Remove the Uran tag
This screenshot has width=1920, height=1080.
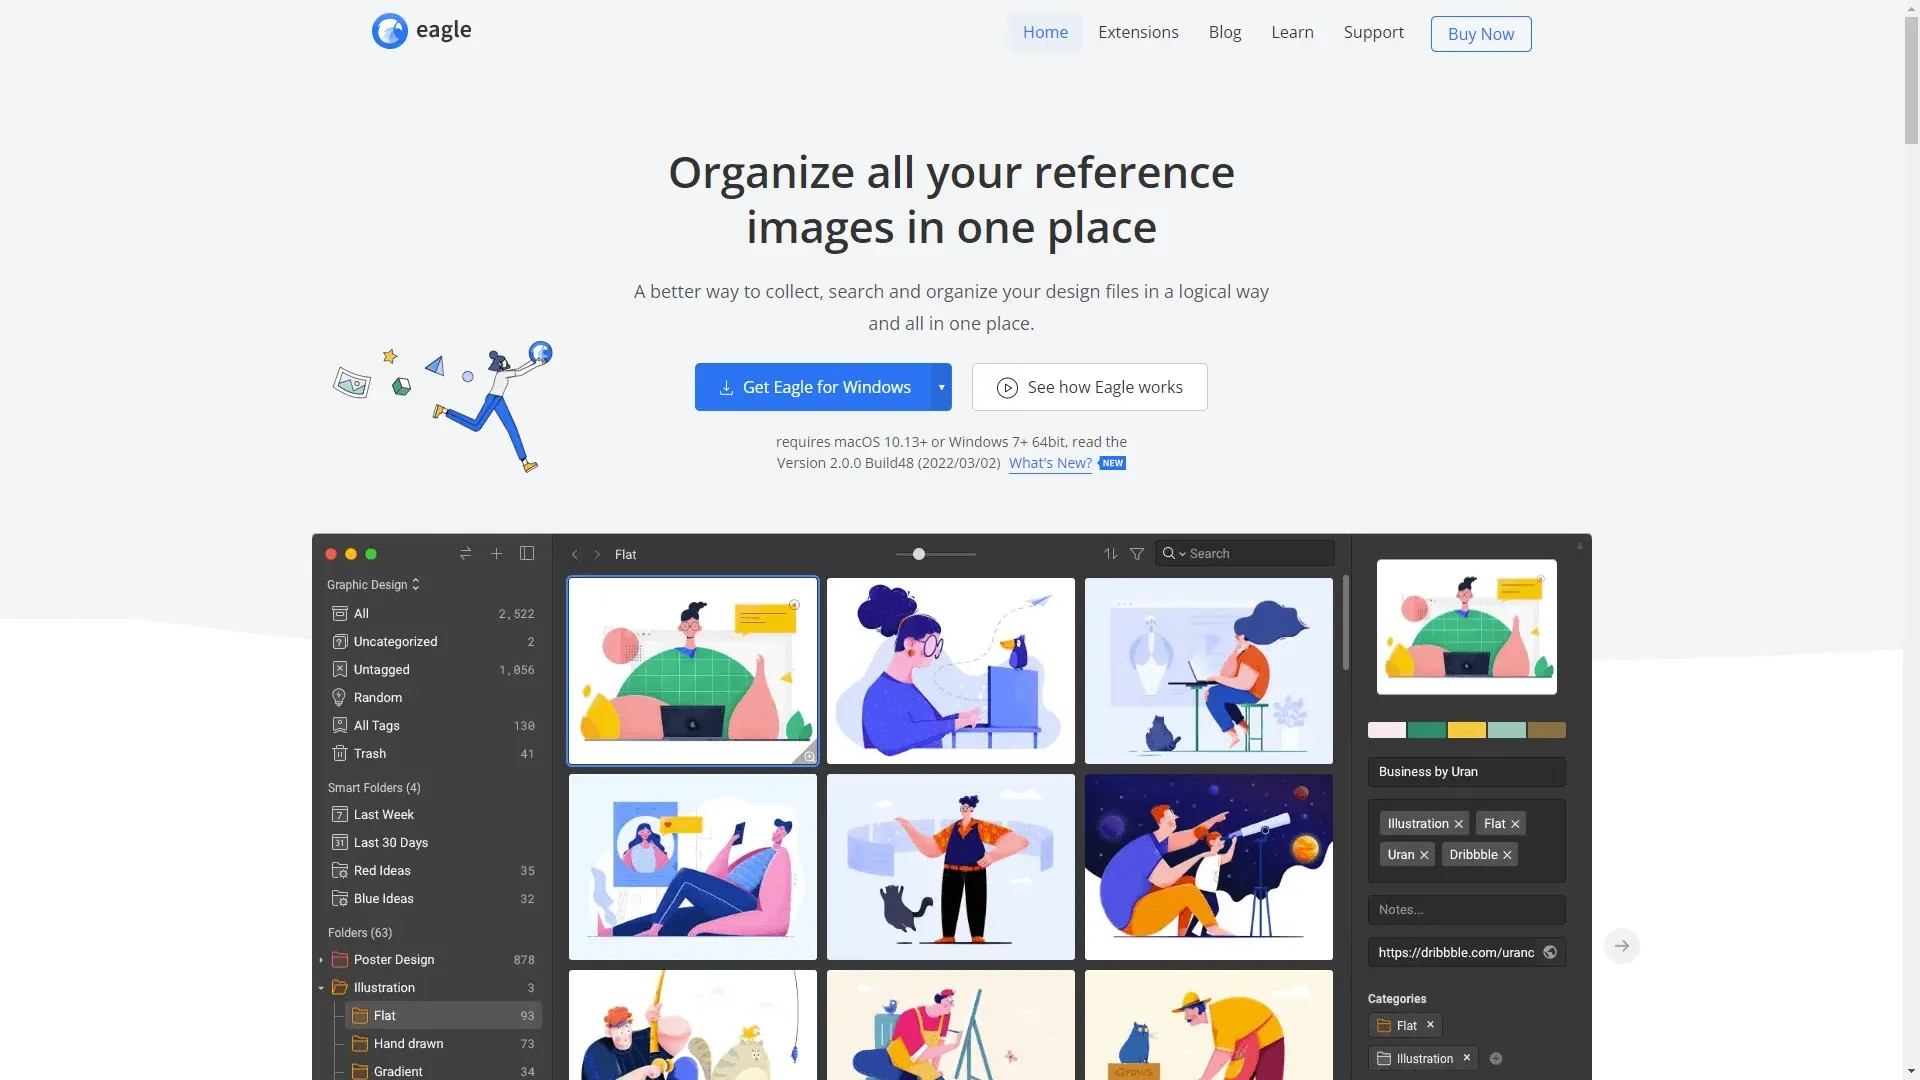tap(1424, 856)
